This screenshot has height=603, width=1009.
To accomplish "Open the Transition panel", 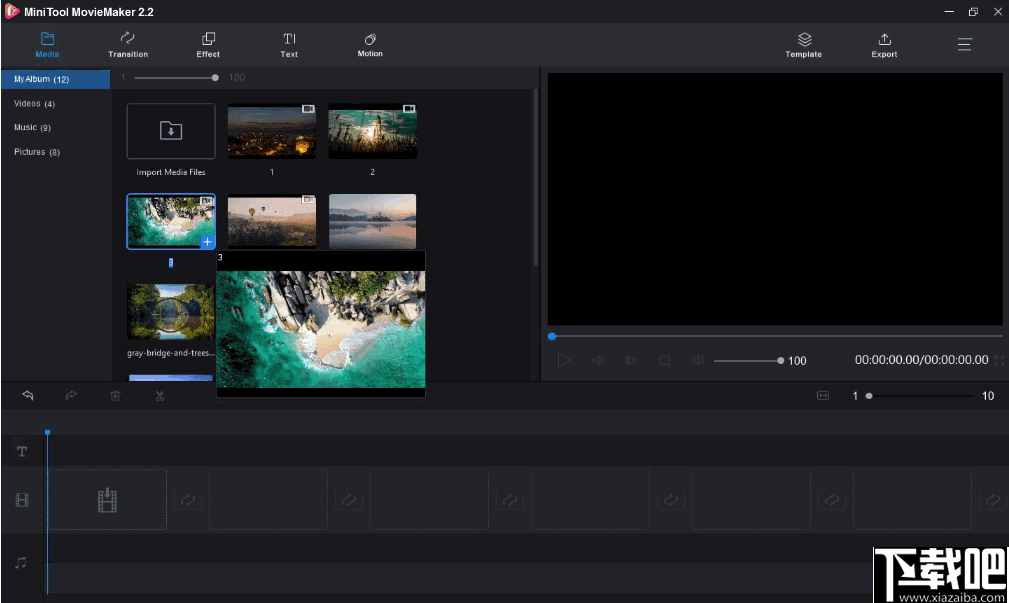I will (127, 45).
